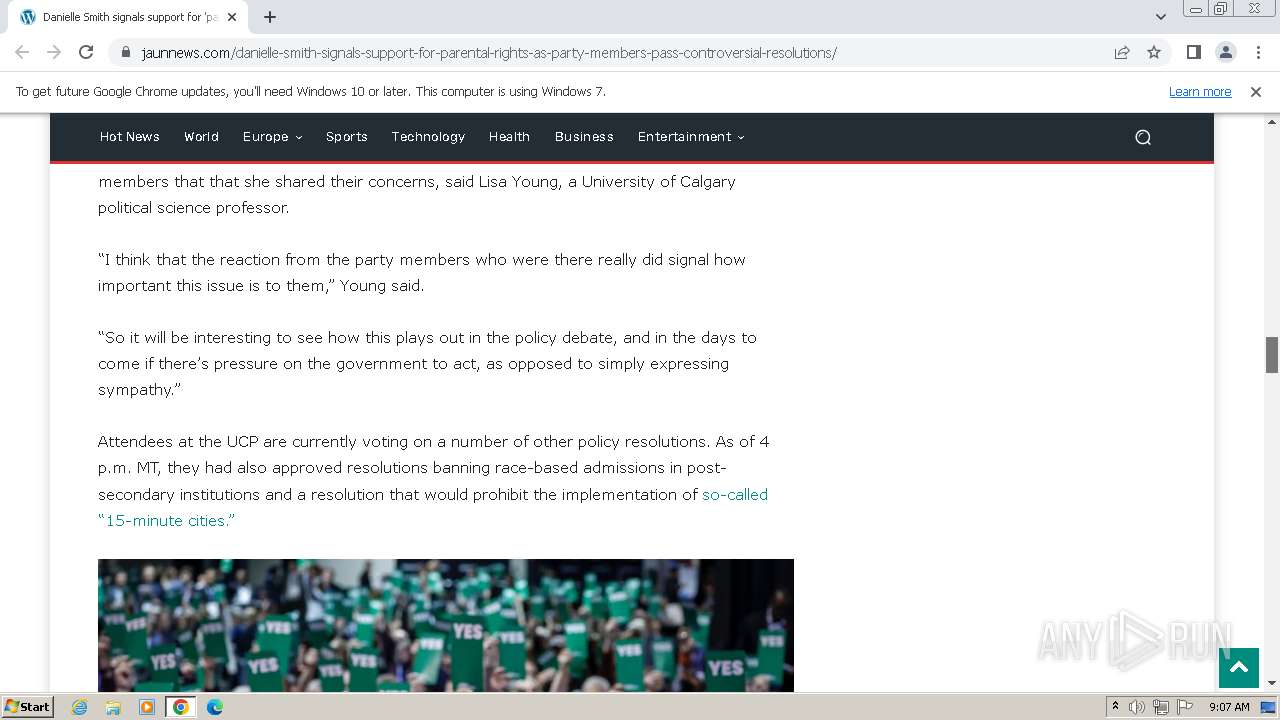Viewport: 1280px width, 720px height.
Task: Go to the Health section
Action: (x=509, y=136)
